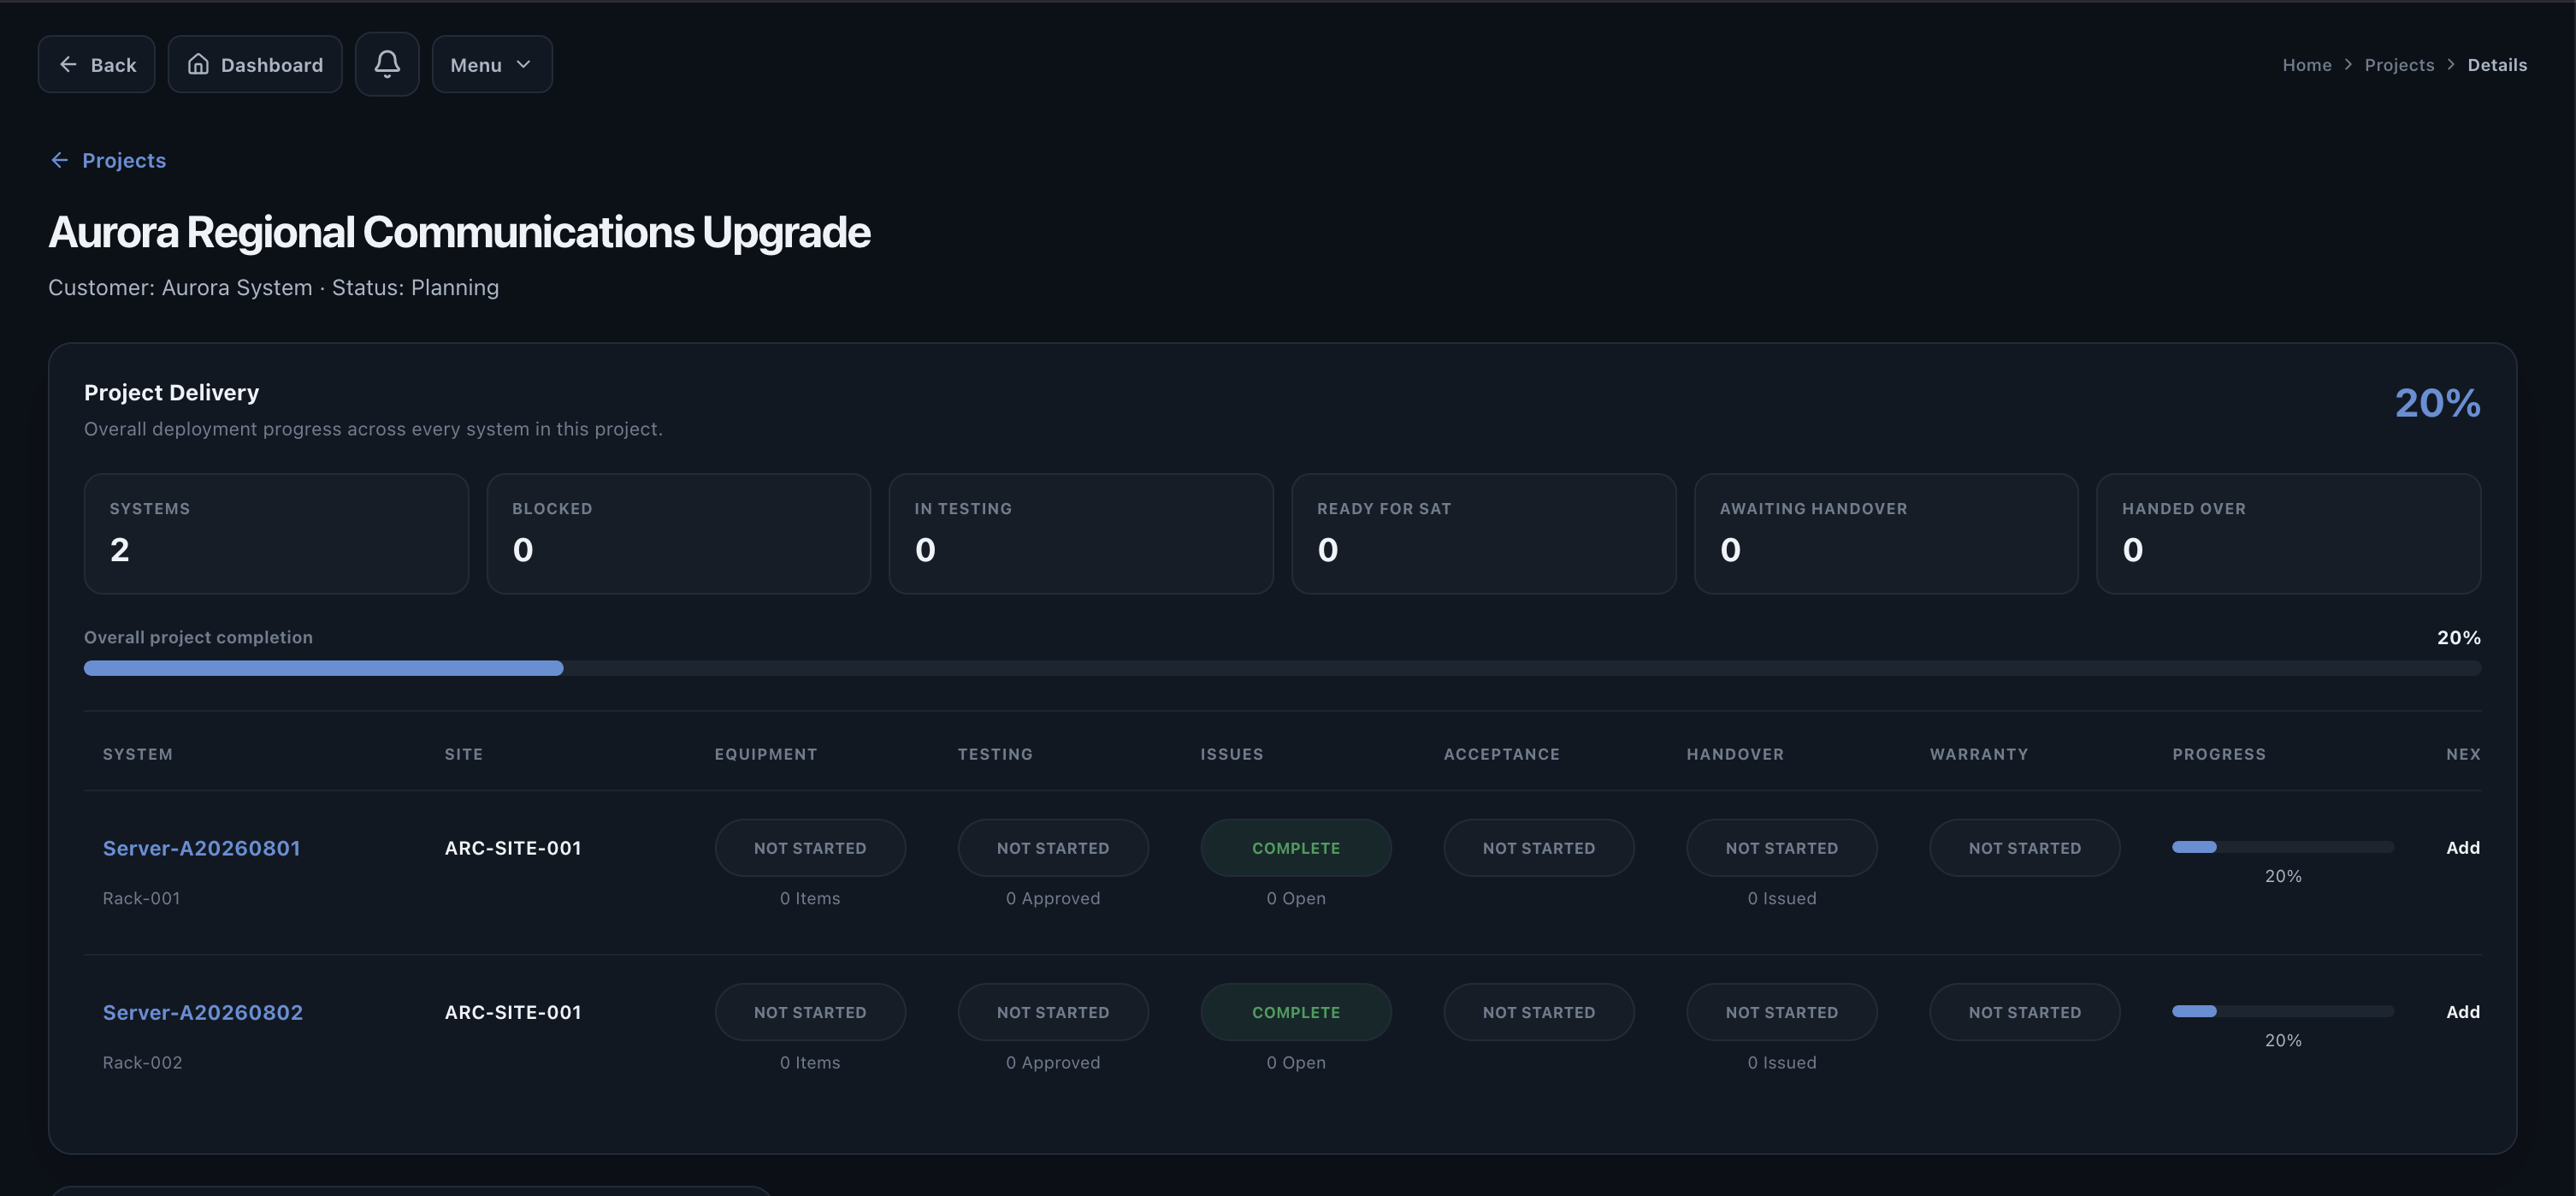Viewport: 2576px width, 1196px height.
Task: Select the Ready for SAT card
Action: [x=1484, y=534]
